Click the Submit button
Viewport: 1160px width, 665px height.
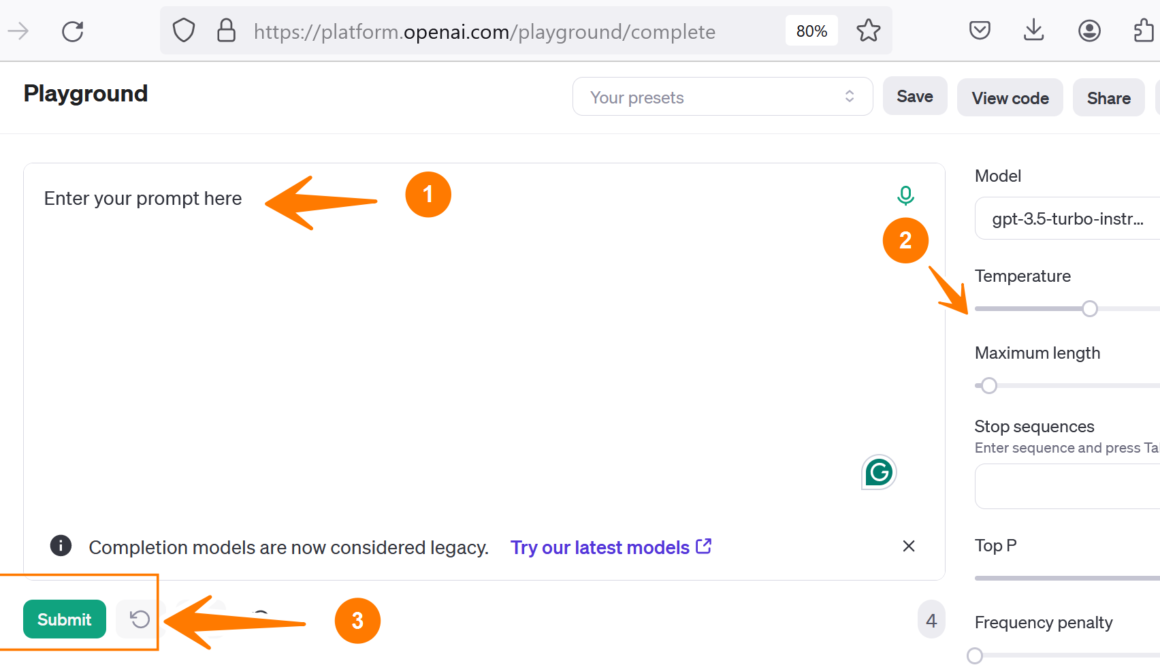coord(64,619)
